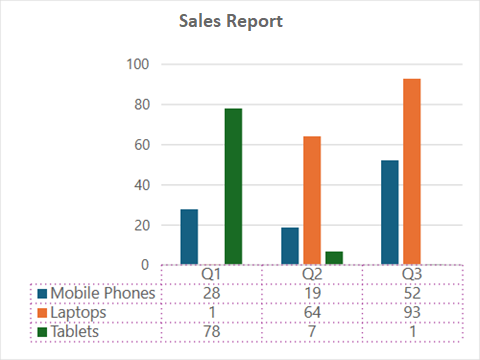Select the Tablets legend label
The image size is (480, 360).
pyautogui.click(x=75, y=332)
